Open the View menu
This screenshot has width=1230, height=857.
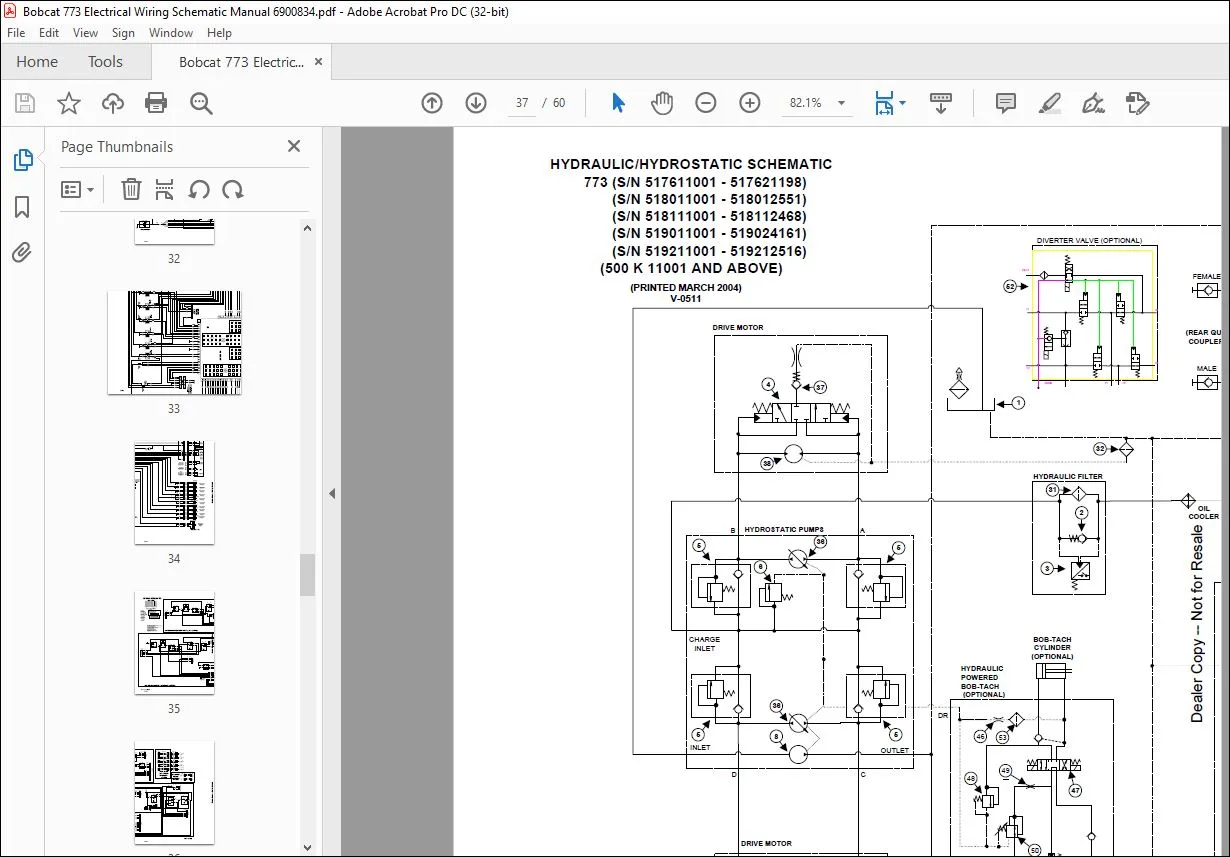click(x=85, y=33)
